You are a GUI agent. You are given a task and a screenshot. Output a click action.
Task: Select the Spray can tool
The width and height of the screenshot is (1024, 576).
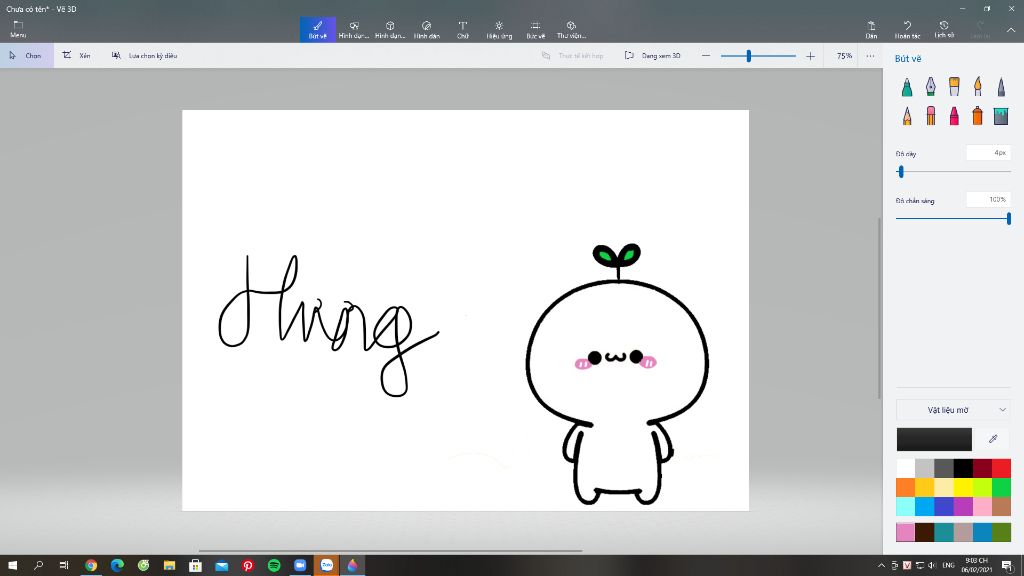tap(978, 116)
